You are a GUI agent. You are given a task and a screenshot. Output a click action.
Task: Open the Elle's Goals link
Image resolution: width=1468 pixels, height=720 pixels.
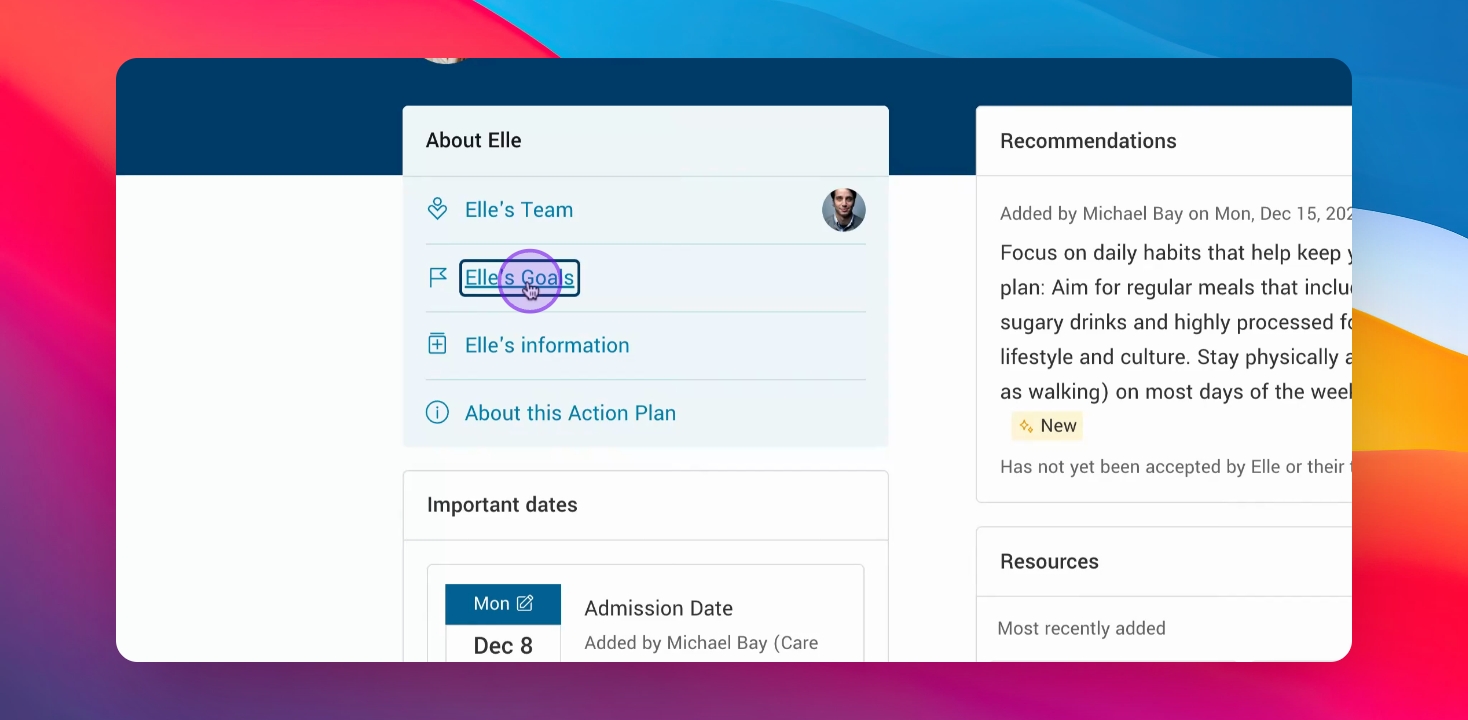pyautogui.click(x=519, y=278)
